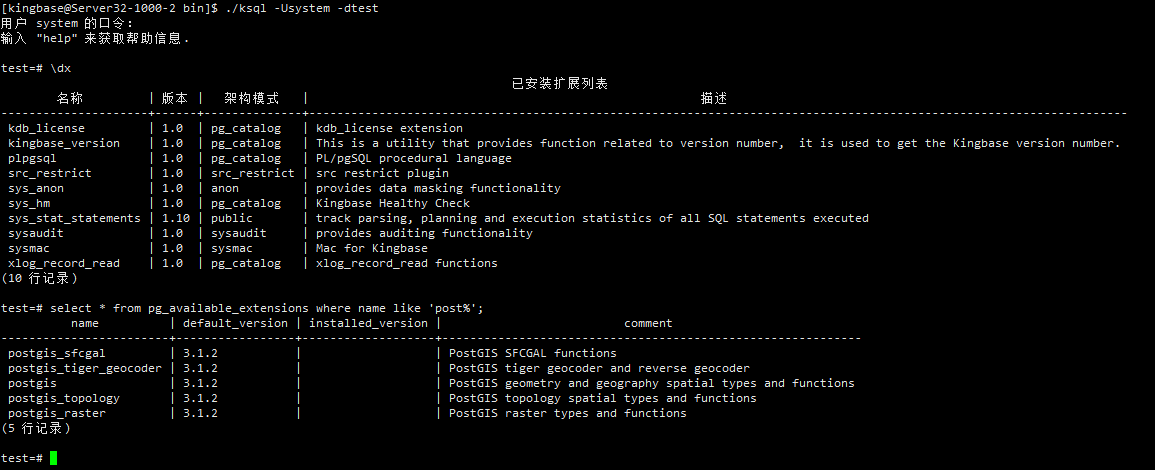Viewport: 1155px width, 470px height.
Task: Select the kdb_license extension name
Action: (46, 128)
